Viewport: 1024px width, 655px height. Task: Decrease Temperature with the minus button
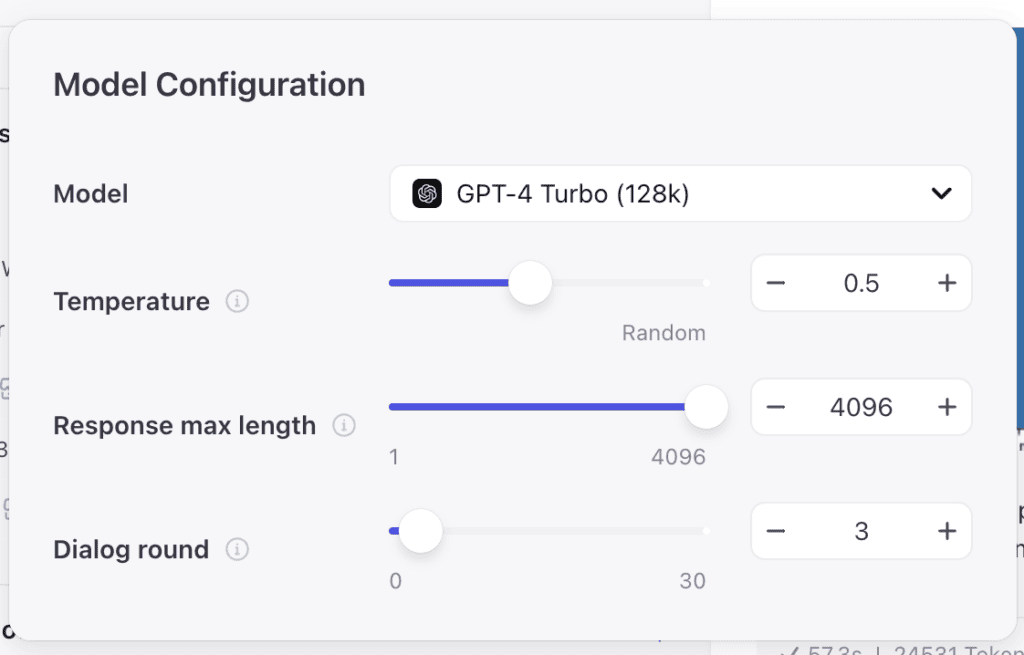(776, 283)
